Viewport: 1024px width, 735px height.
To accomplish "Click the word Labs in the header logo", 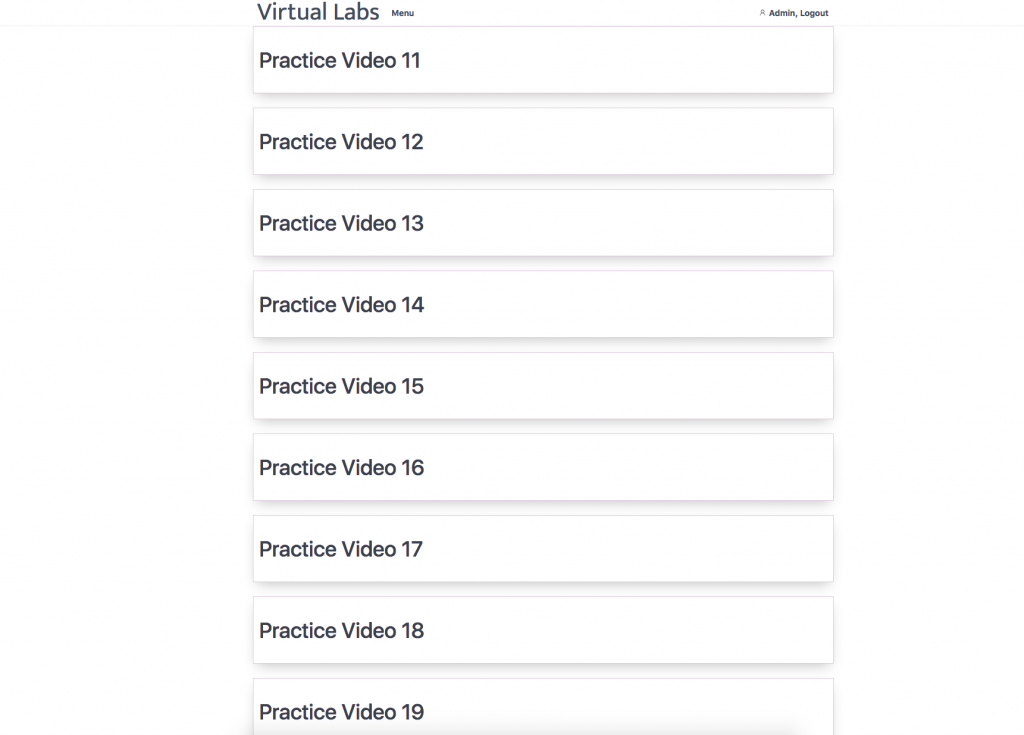I will pos(355,12).
